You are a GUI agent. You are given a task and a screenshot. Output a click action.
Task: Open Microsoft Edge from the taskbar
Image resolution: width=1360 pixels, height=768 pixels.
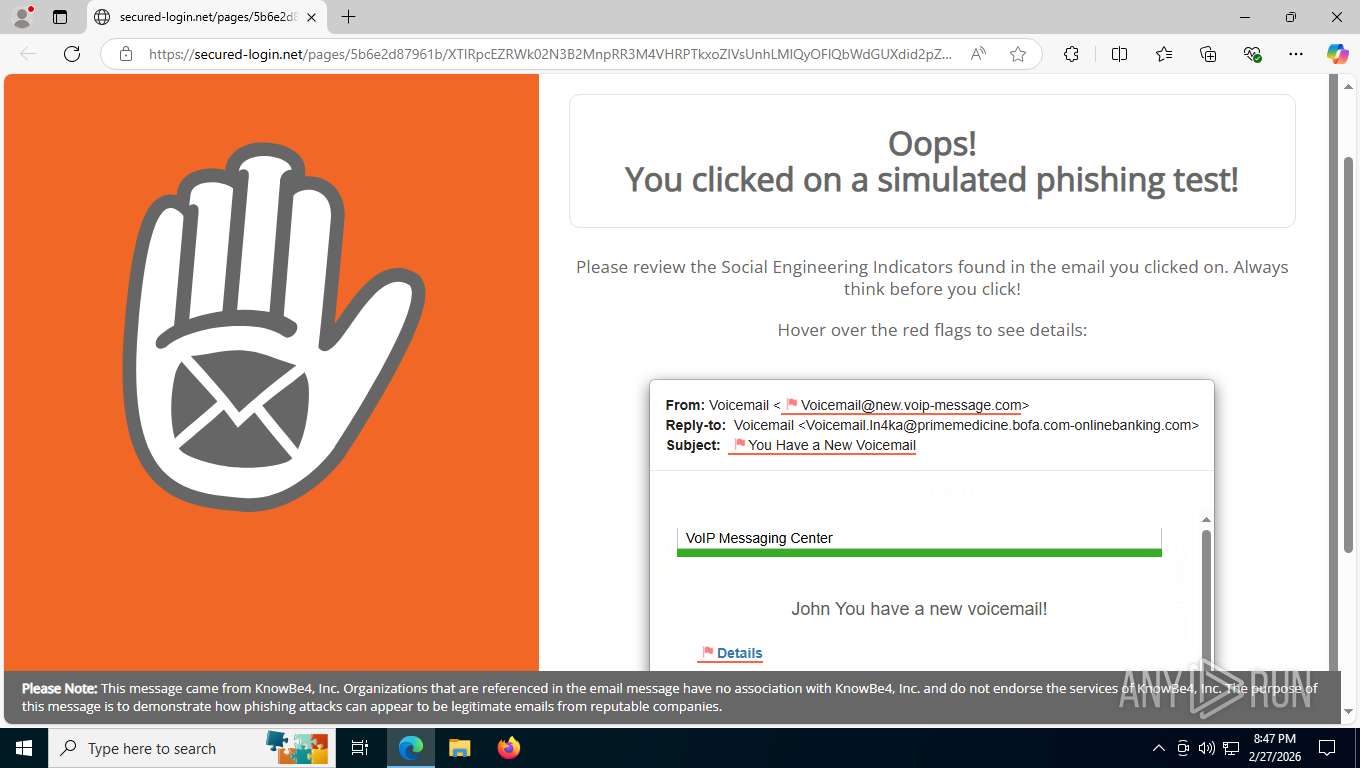point(411,748)
